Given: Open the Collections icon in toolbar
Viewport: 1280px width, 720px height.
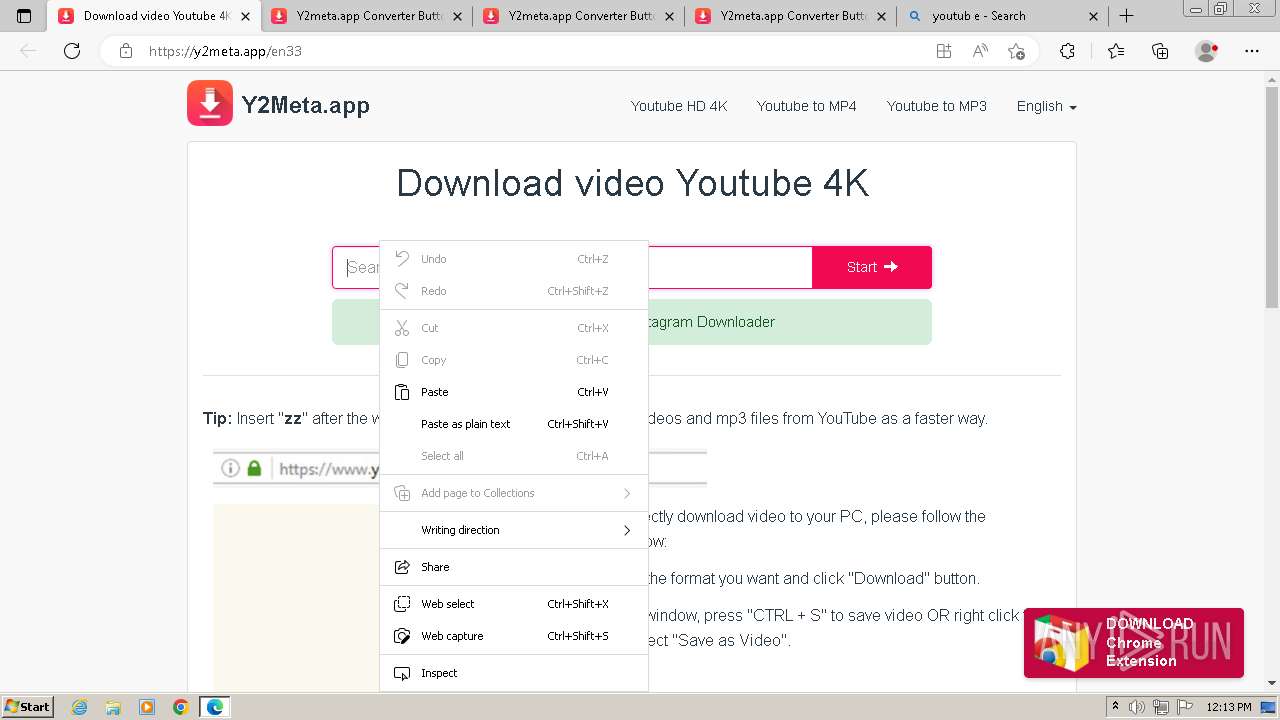Looking at the screenshot, I should pyautogui.click(x=1160, y=51).
